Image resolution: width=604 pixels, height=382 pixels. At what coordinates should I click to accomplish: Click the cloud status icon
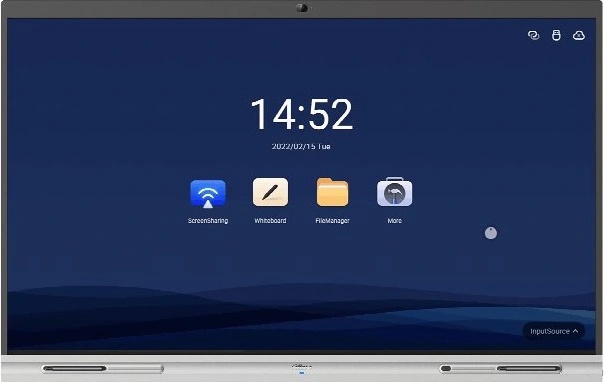579,35
